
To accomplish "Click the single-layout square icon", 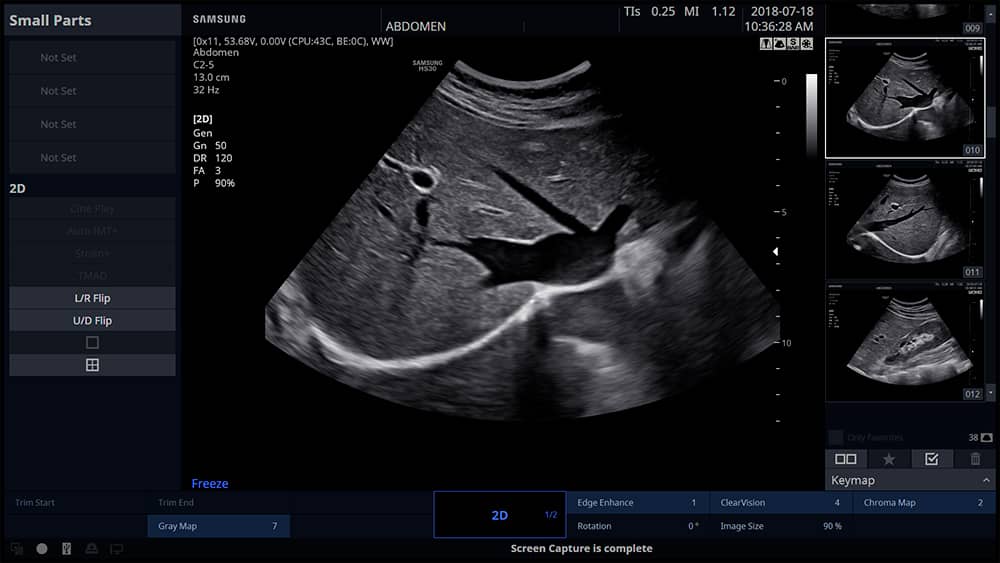I will (92, 343).
